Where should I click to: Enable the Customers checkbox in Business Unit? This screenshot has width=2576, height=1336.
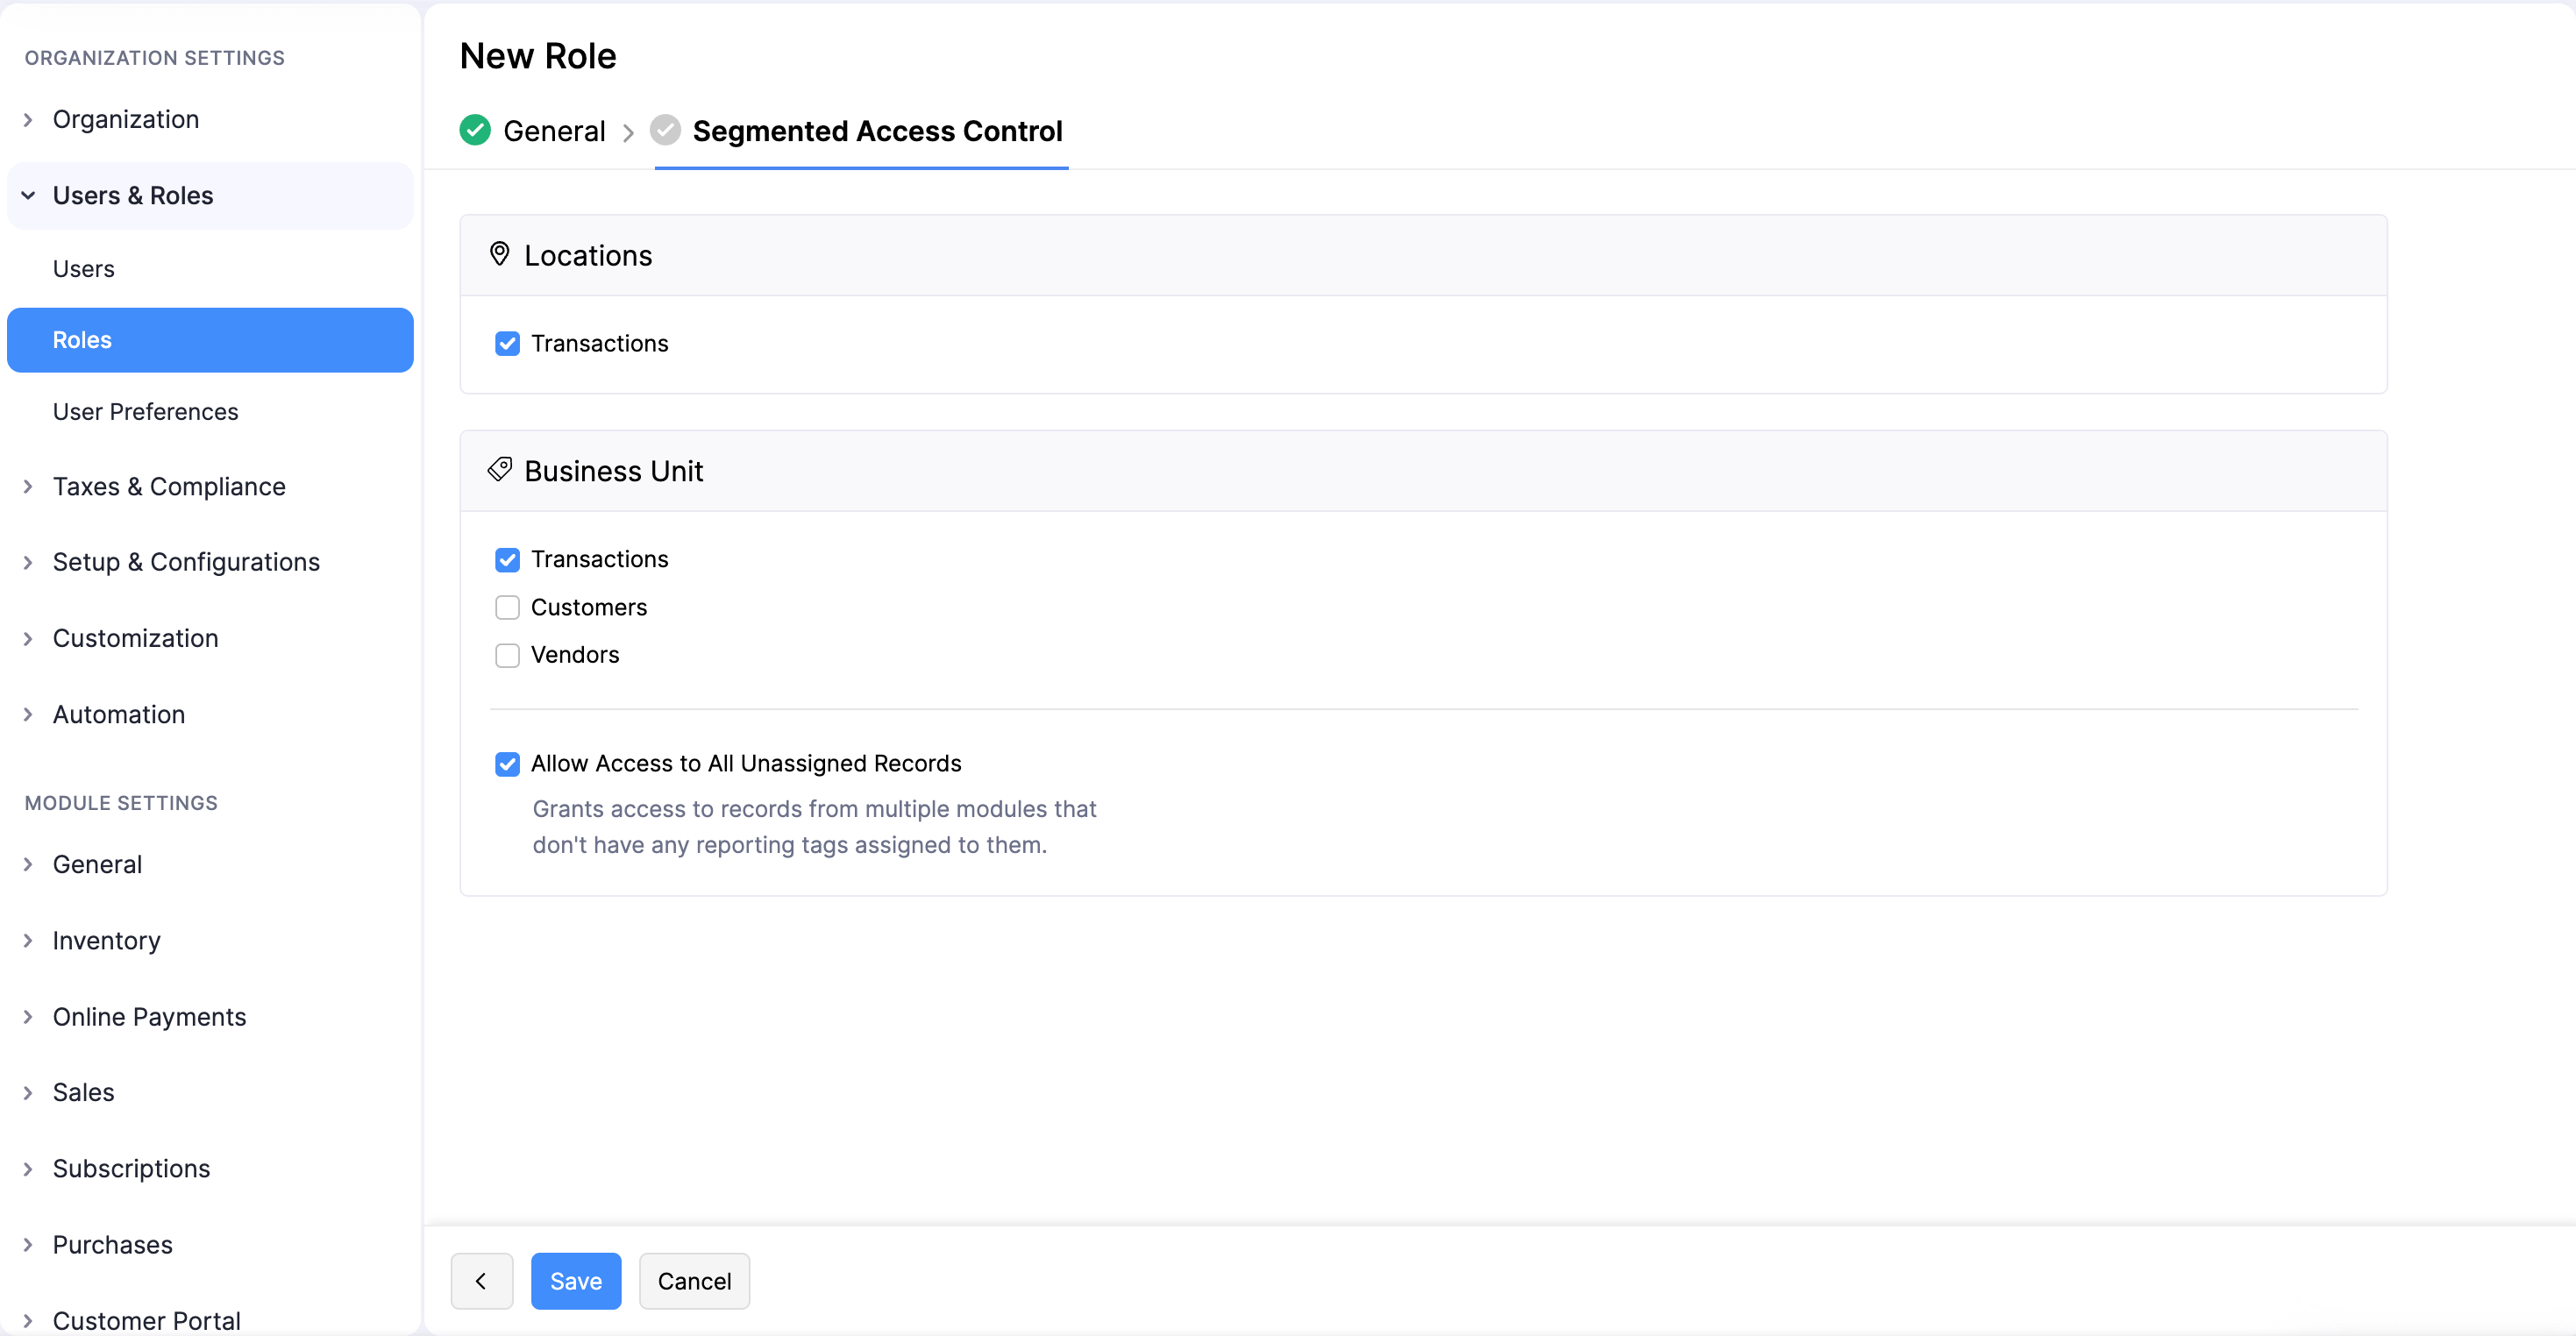(507, 607)
